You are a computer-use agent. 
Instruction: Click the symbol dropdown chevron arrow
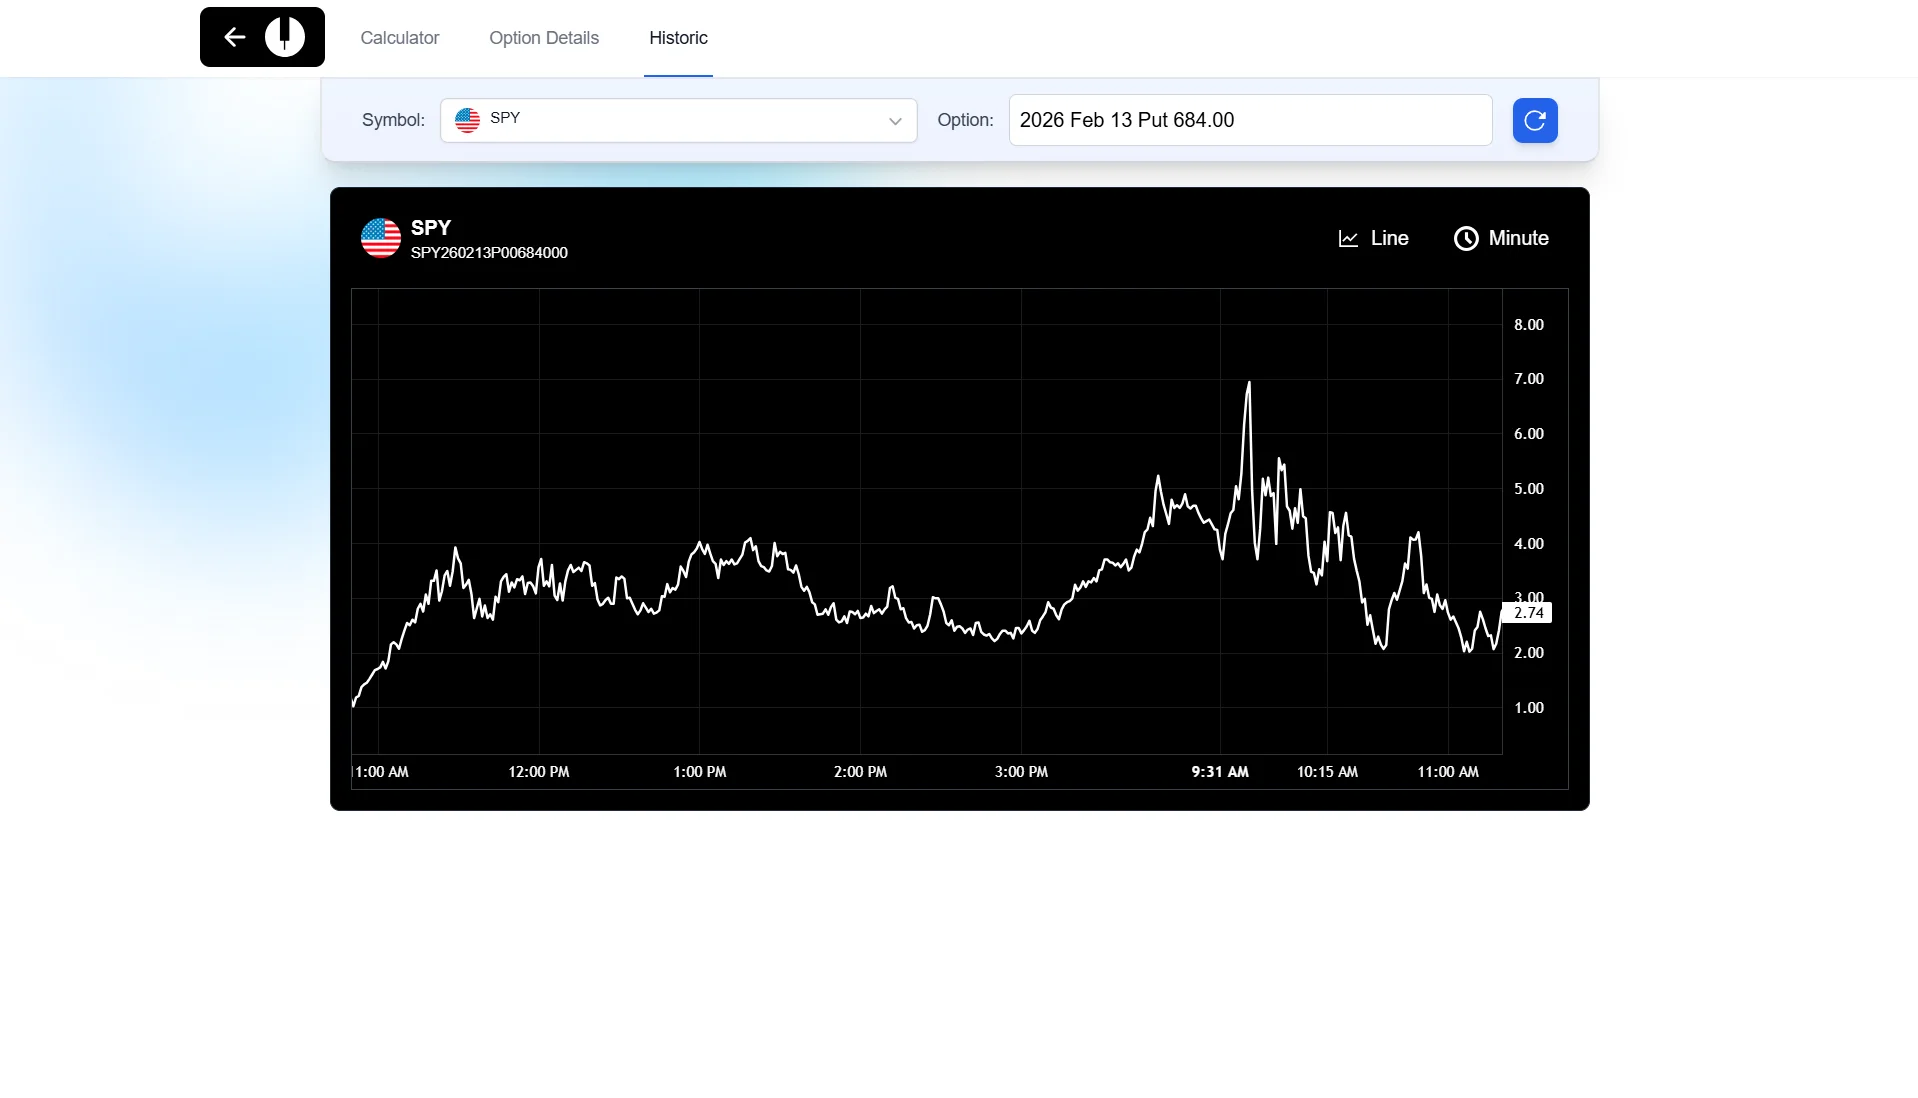tap(895, 121)
